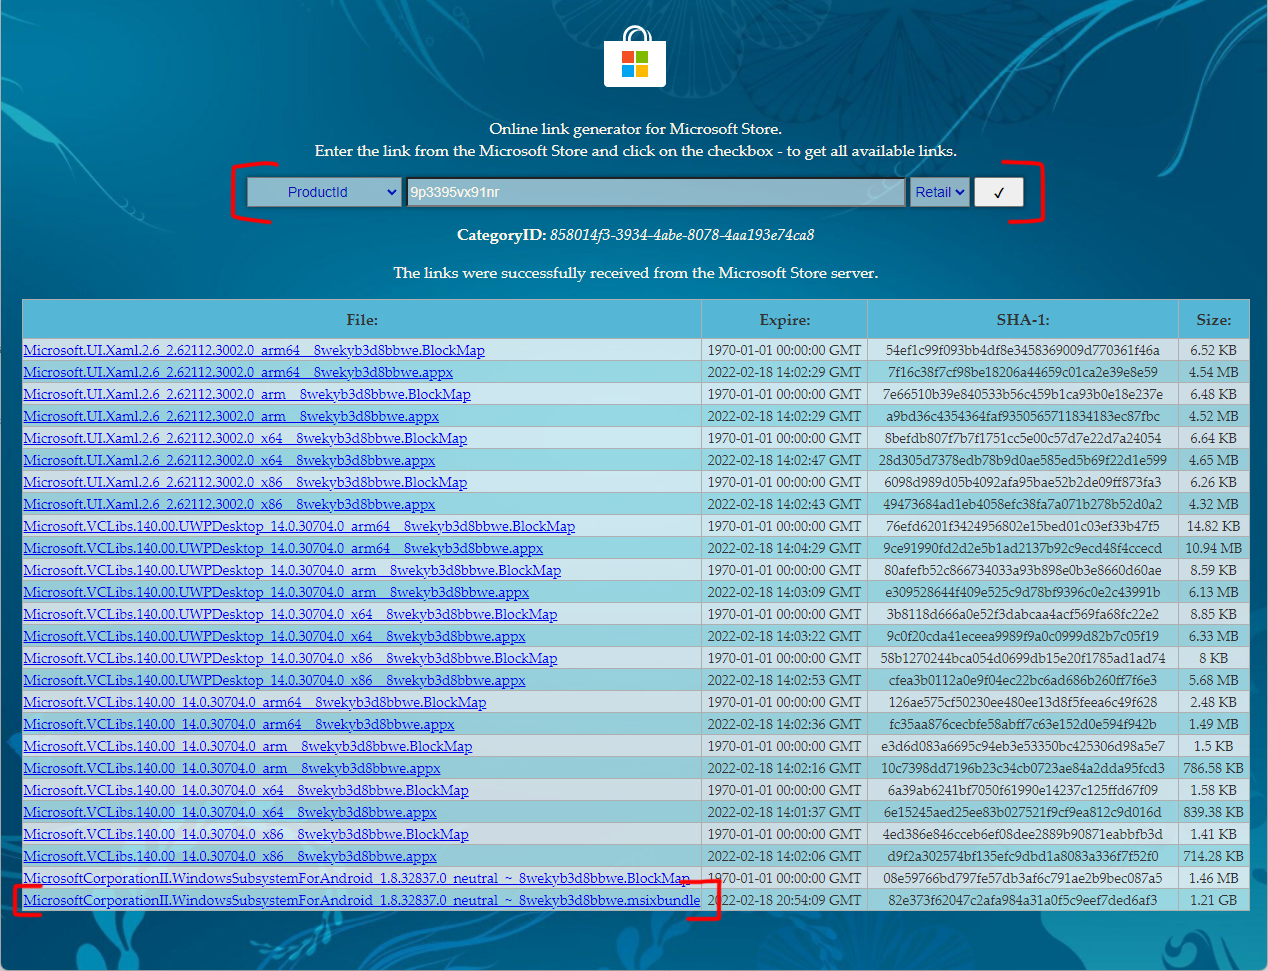Download VCLibs.140.00 x64 appx file

click(x=230, y=812)
